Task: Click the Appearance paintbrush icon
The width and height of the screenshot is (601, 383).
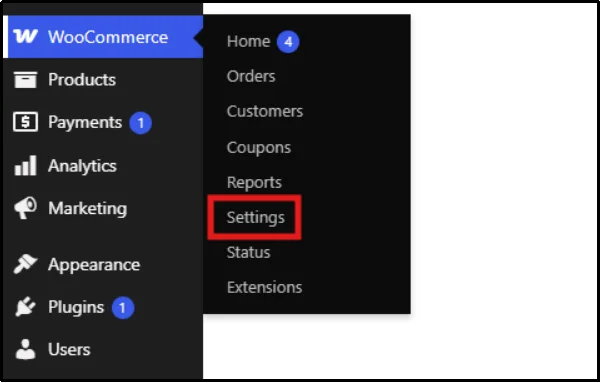Action: coord(25,265)
